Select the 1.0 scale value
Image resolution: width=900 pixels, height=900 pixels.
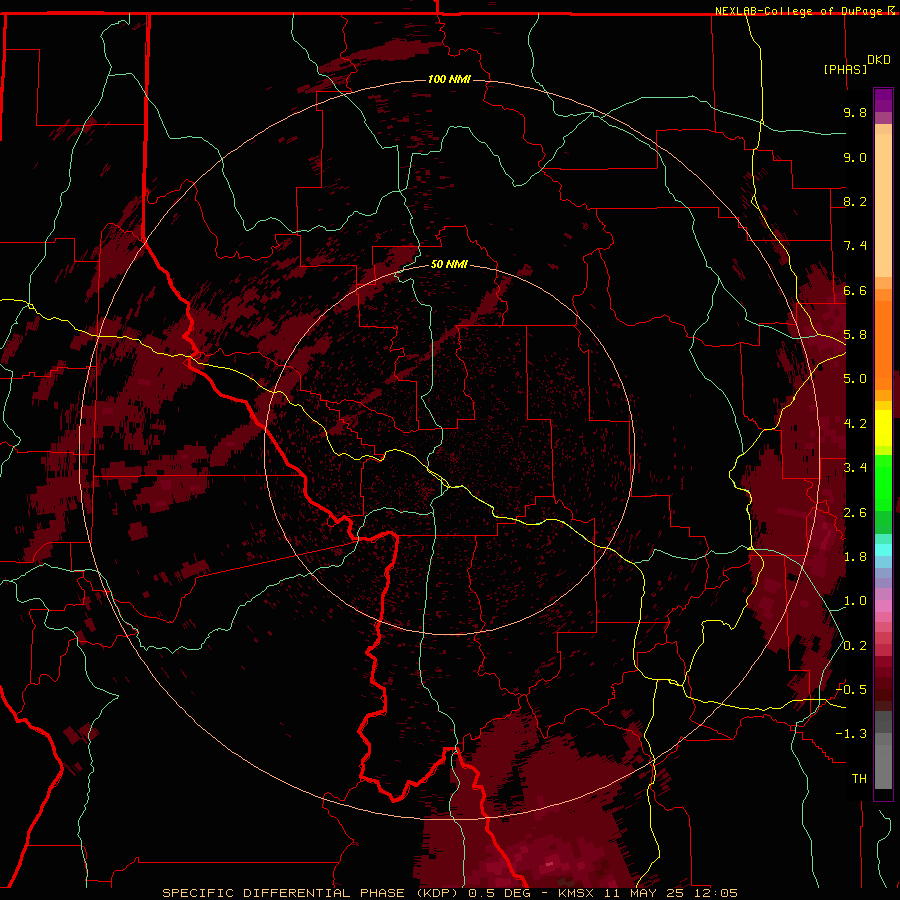pos(855,601)
